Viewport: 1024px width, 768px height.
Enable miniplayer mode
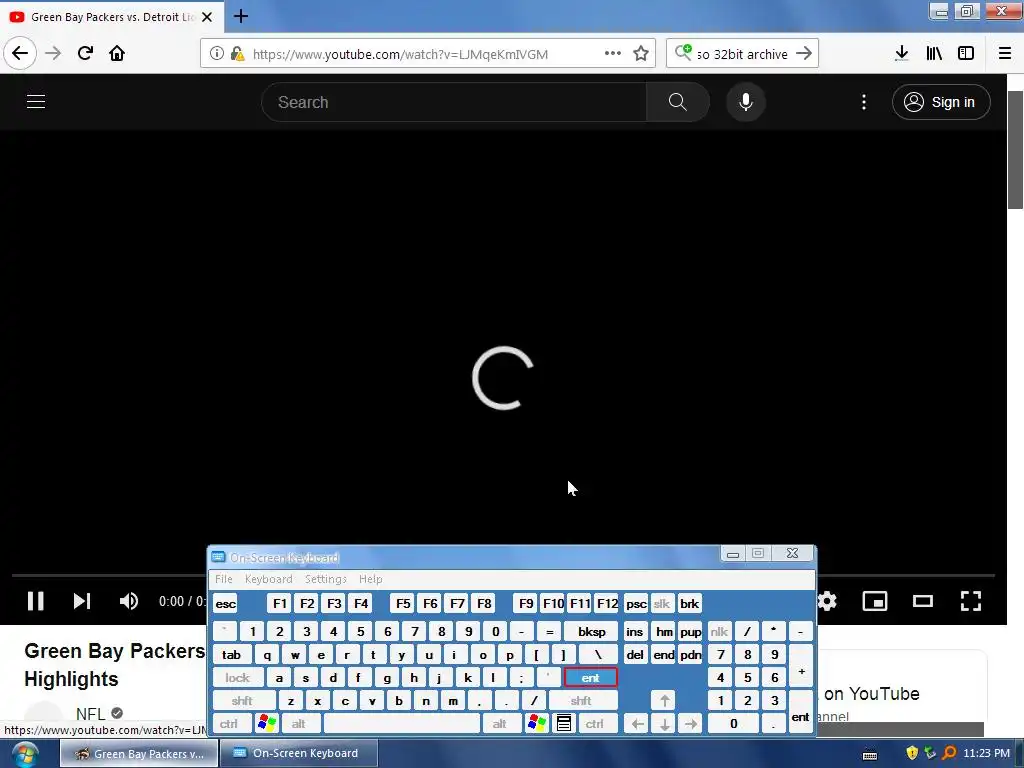coord(875,601)
